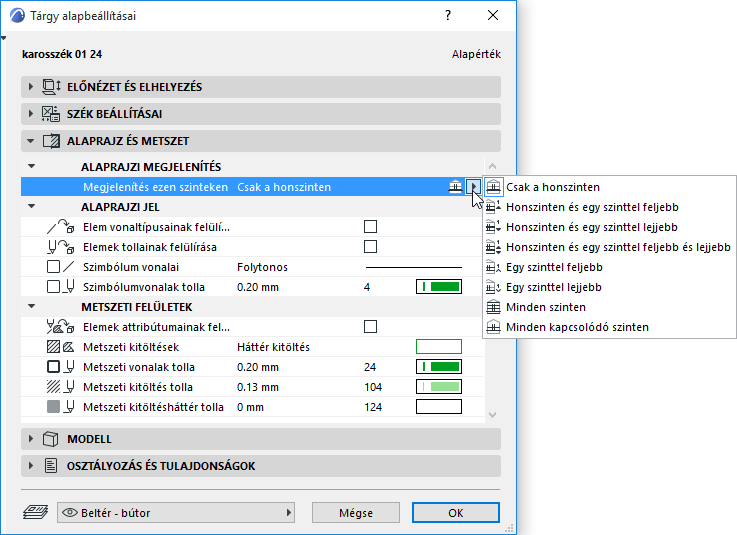The height and width of the screenshot is (535, 737).
Task: Expand the Modell panel
Action: 31,439
